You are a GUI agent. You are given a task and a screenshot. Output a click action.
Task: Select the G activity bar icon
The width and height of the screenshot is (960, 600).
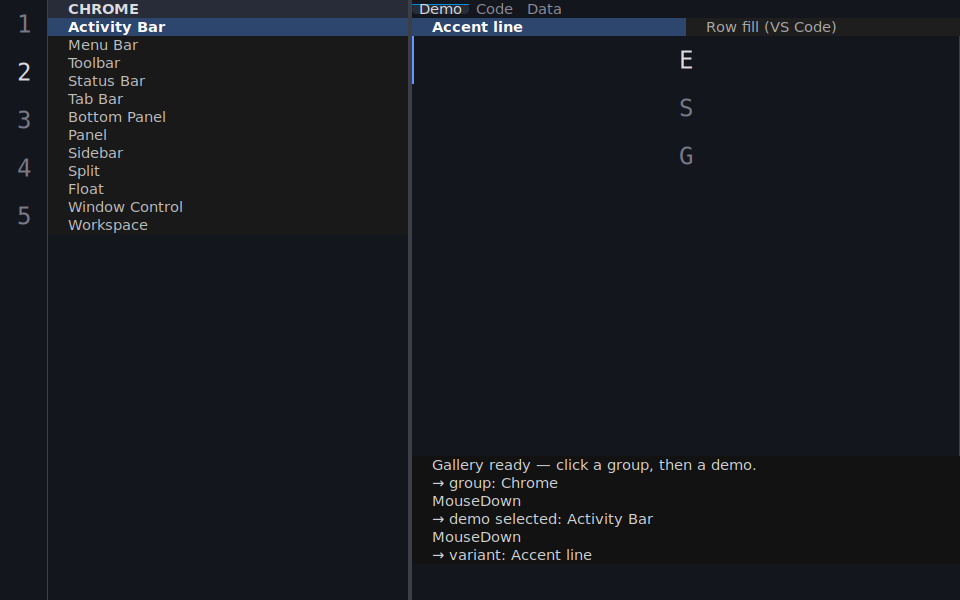(686, 156)
